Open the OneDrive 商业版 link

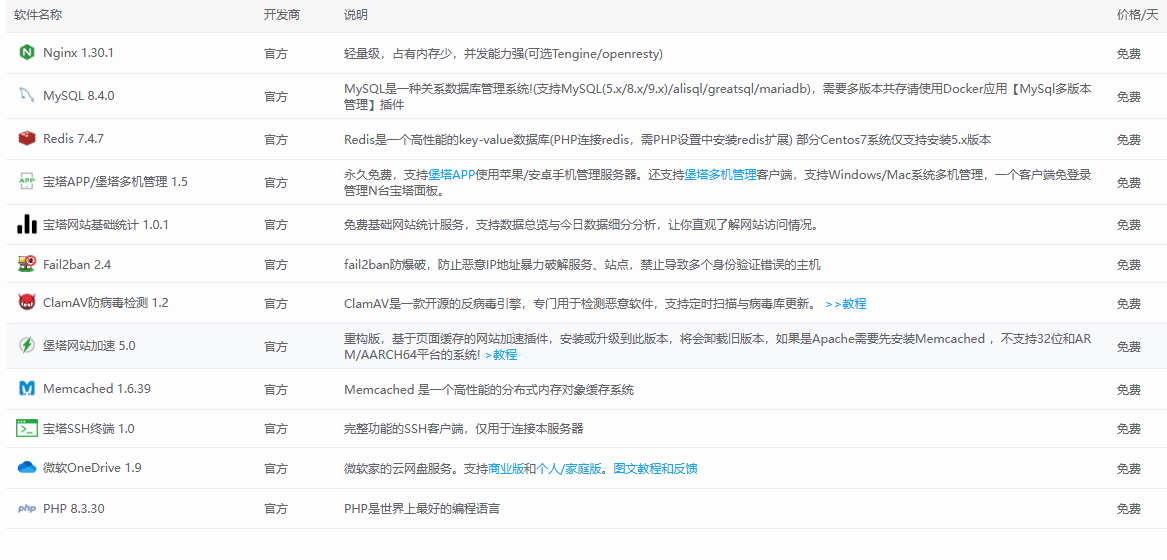click(507, 468)
